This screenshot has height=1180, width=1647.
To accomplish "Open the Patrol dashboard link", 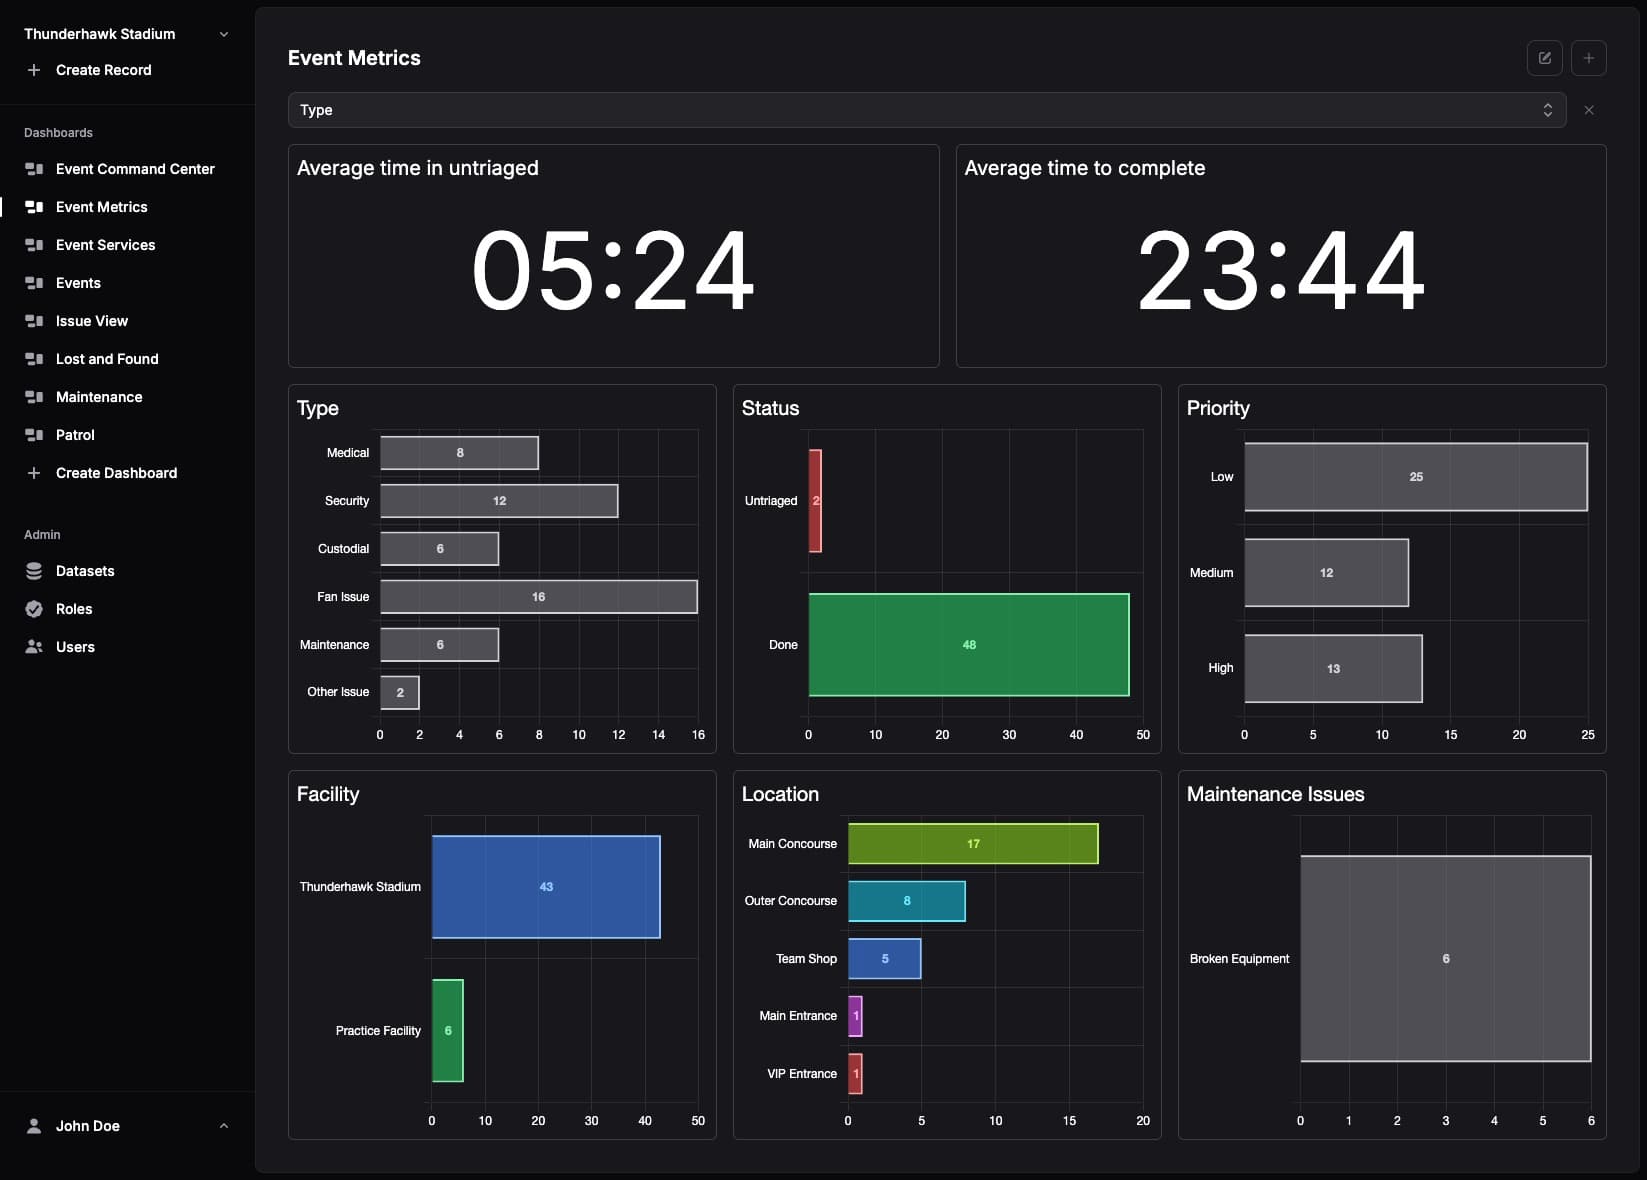I will click(75, 435).
